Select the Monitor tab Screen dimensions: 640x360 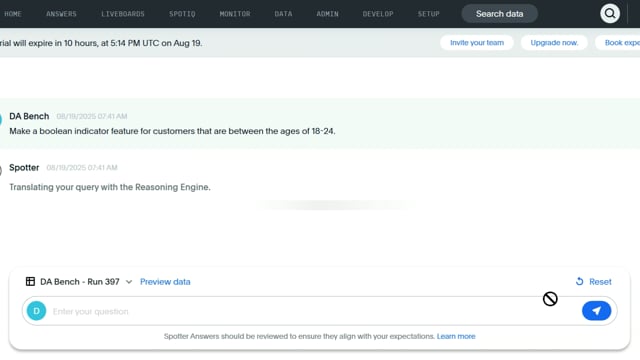pyautogui.click(x=235, y=14)
